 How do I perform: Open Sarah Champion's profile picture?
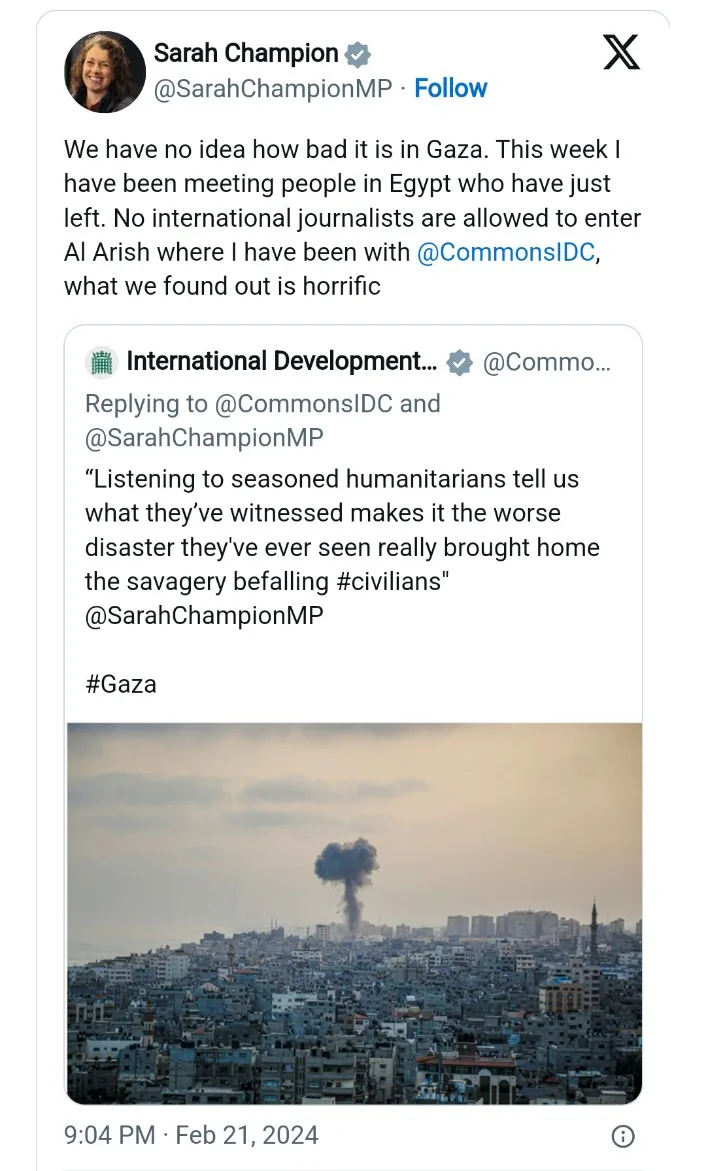point(105,72)
